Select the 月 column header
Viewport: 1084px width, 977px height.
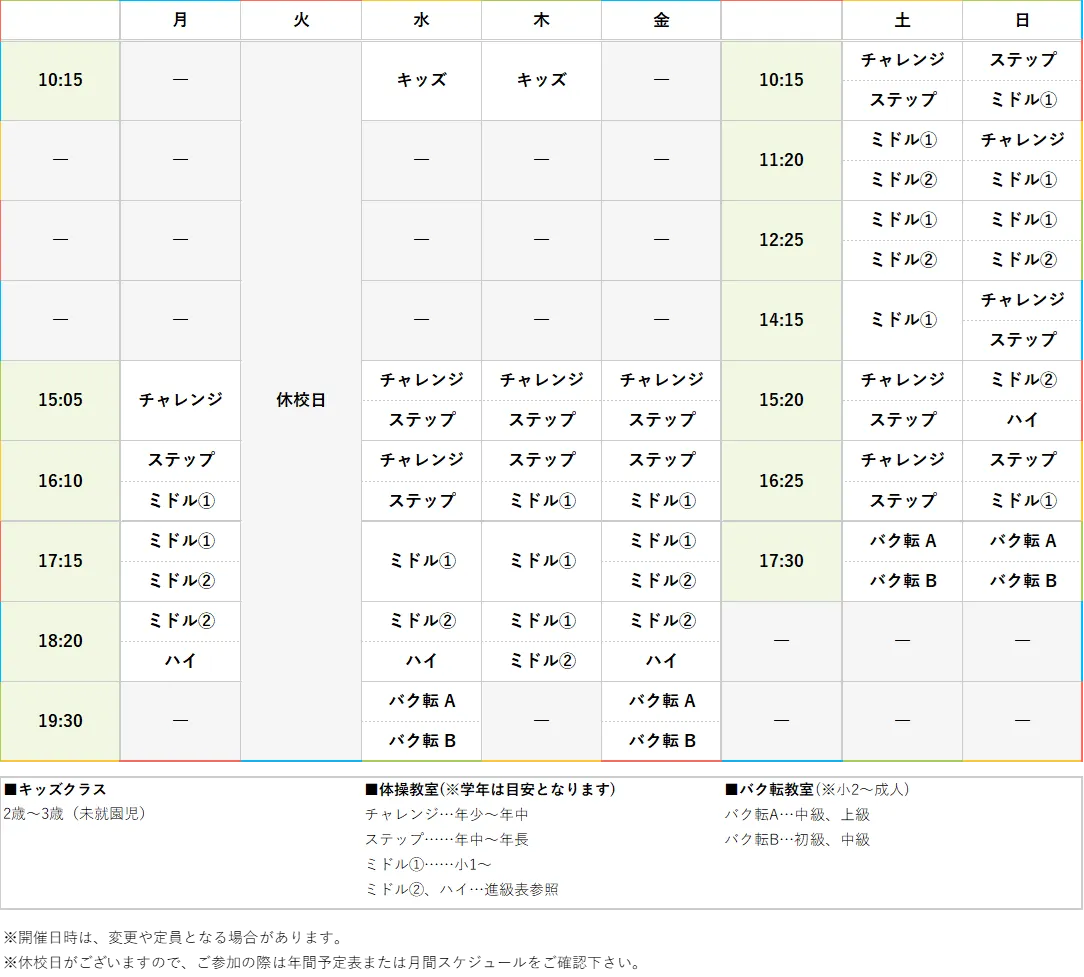click(180, 20)
